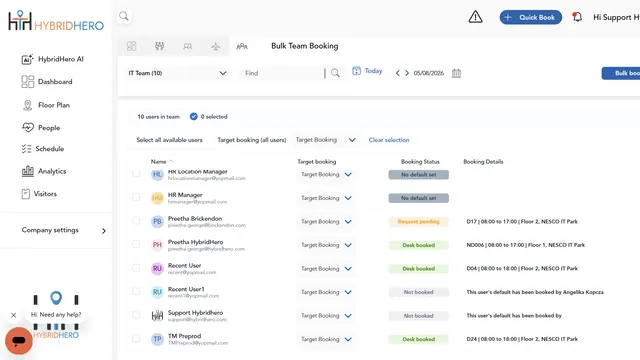Click the warning triangle alert icon
640x360 pixels.
coord(475,17)
